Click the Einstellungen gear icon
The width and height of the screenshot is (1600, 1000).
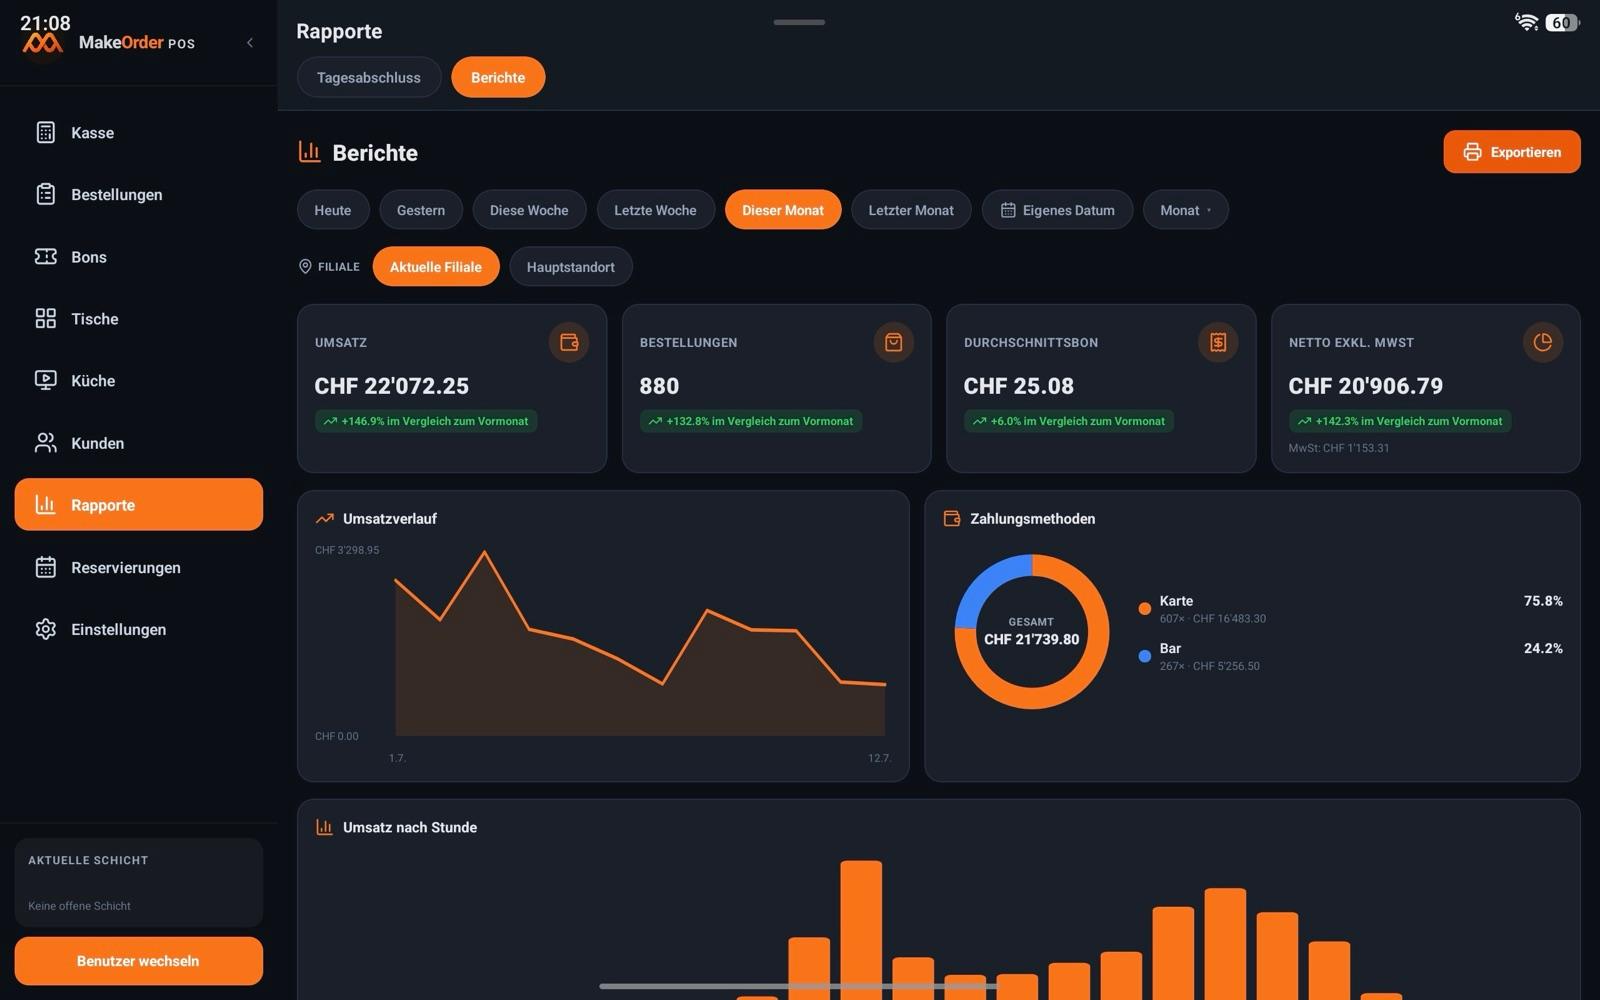tap(46, 629)
